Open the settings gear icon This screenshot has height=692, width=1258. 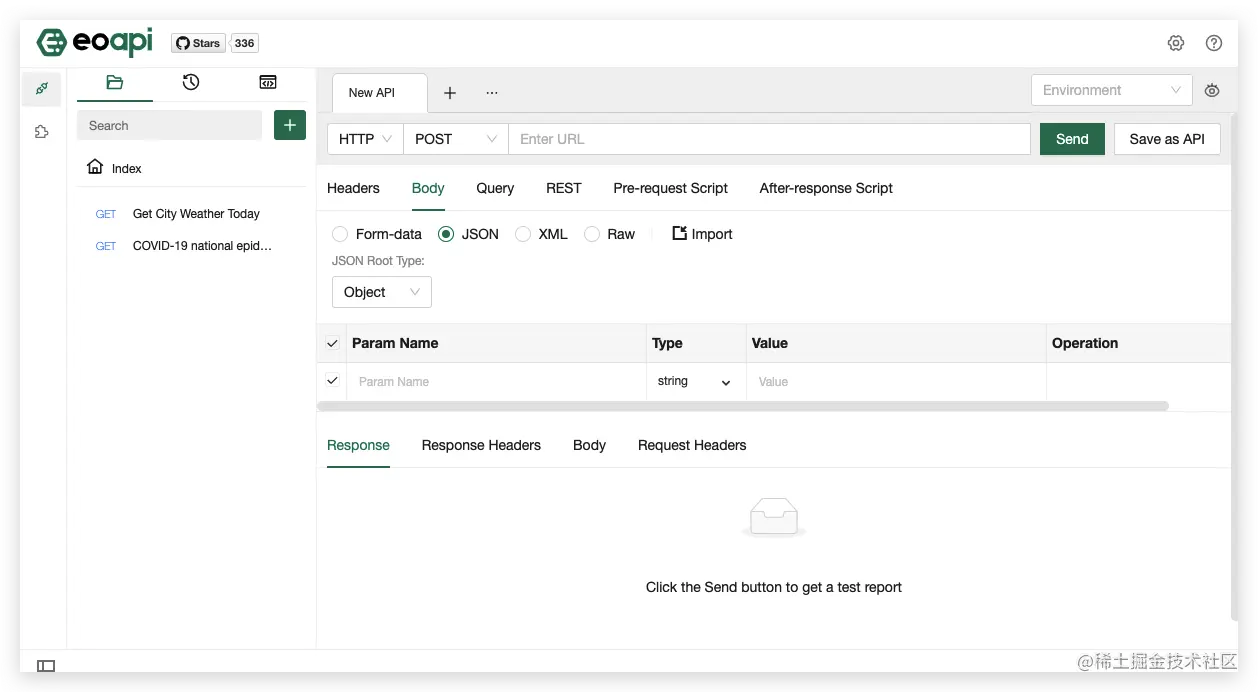pos(1176,43)
